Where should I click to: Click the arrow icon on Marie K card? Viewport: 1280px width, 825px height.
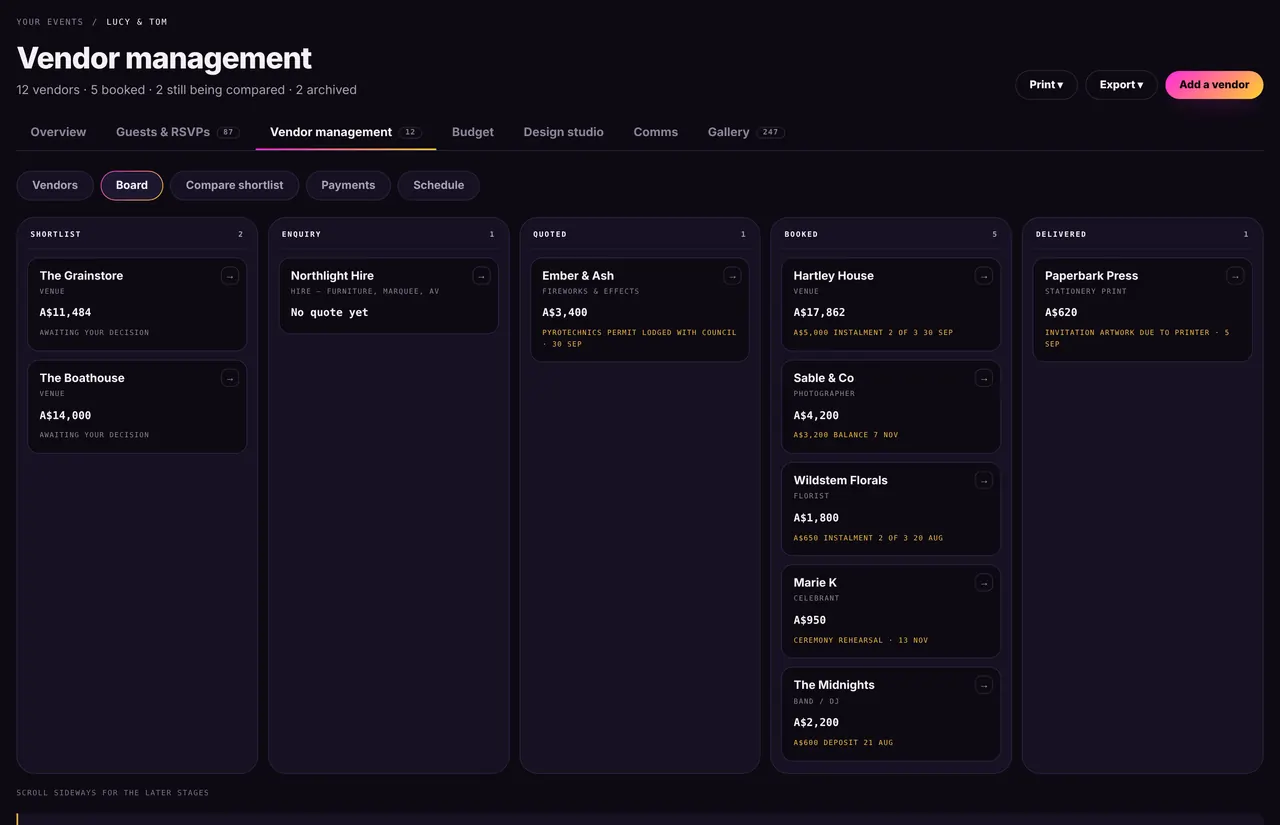click(984, 583)
